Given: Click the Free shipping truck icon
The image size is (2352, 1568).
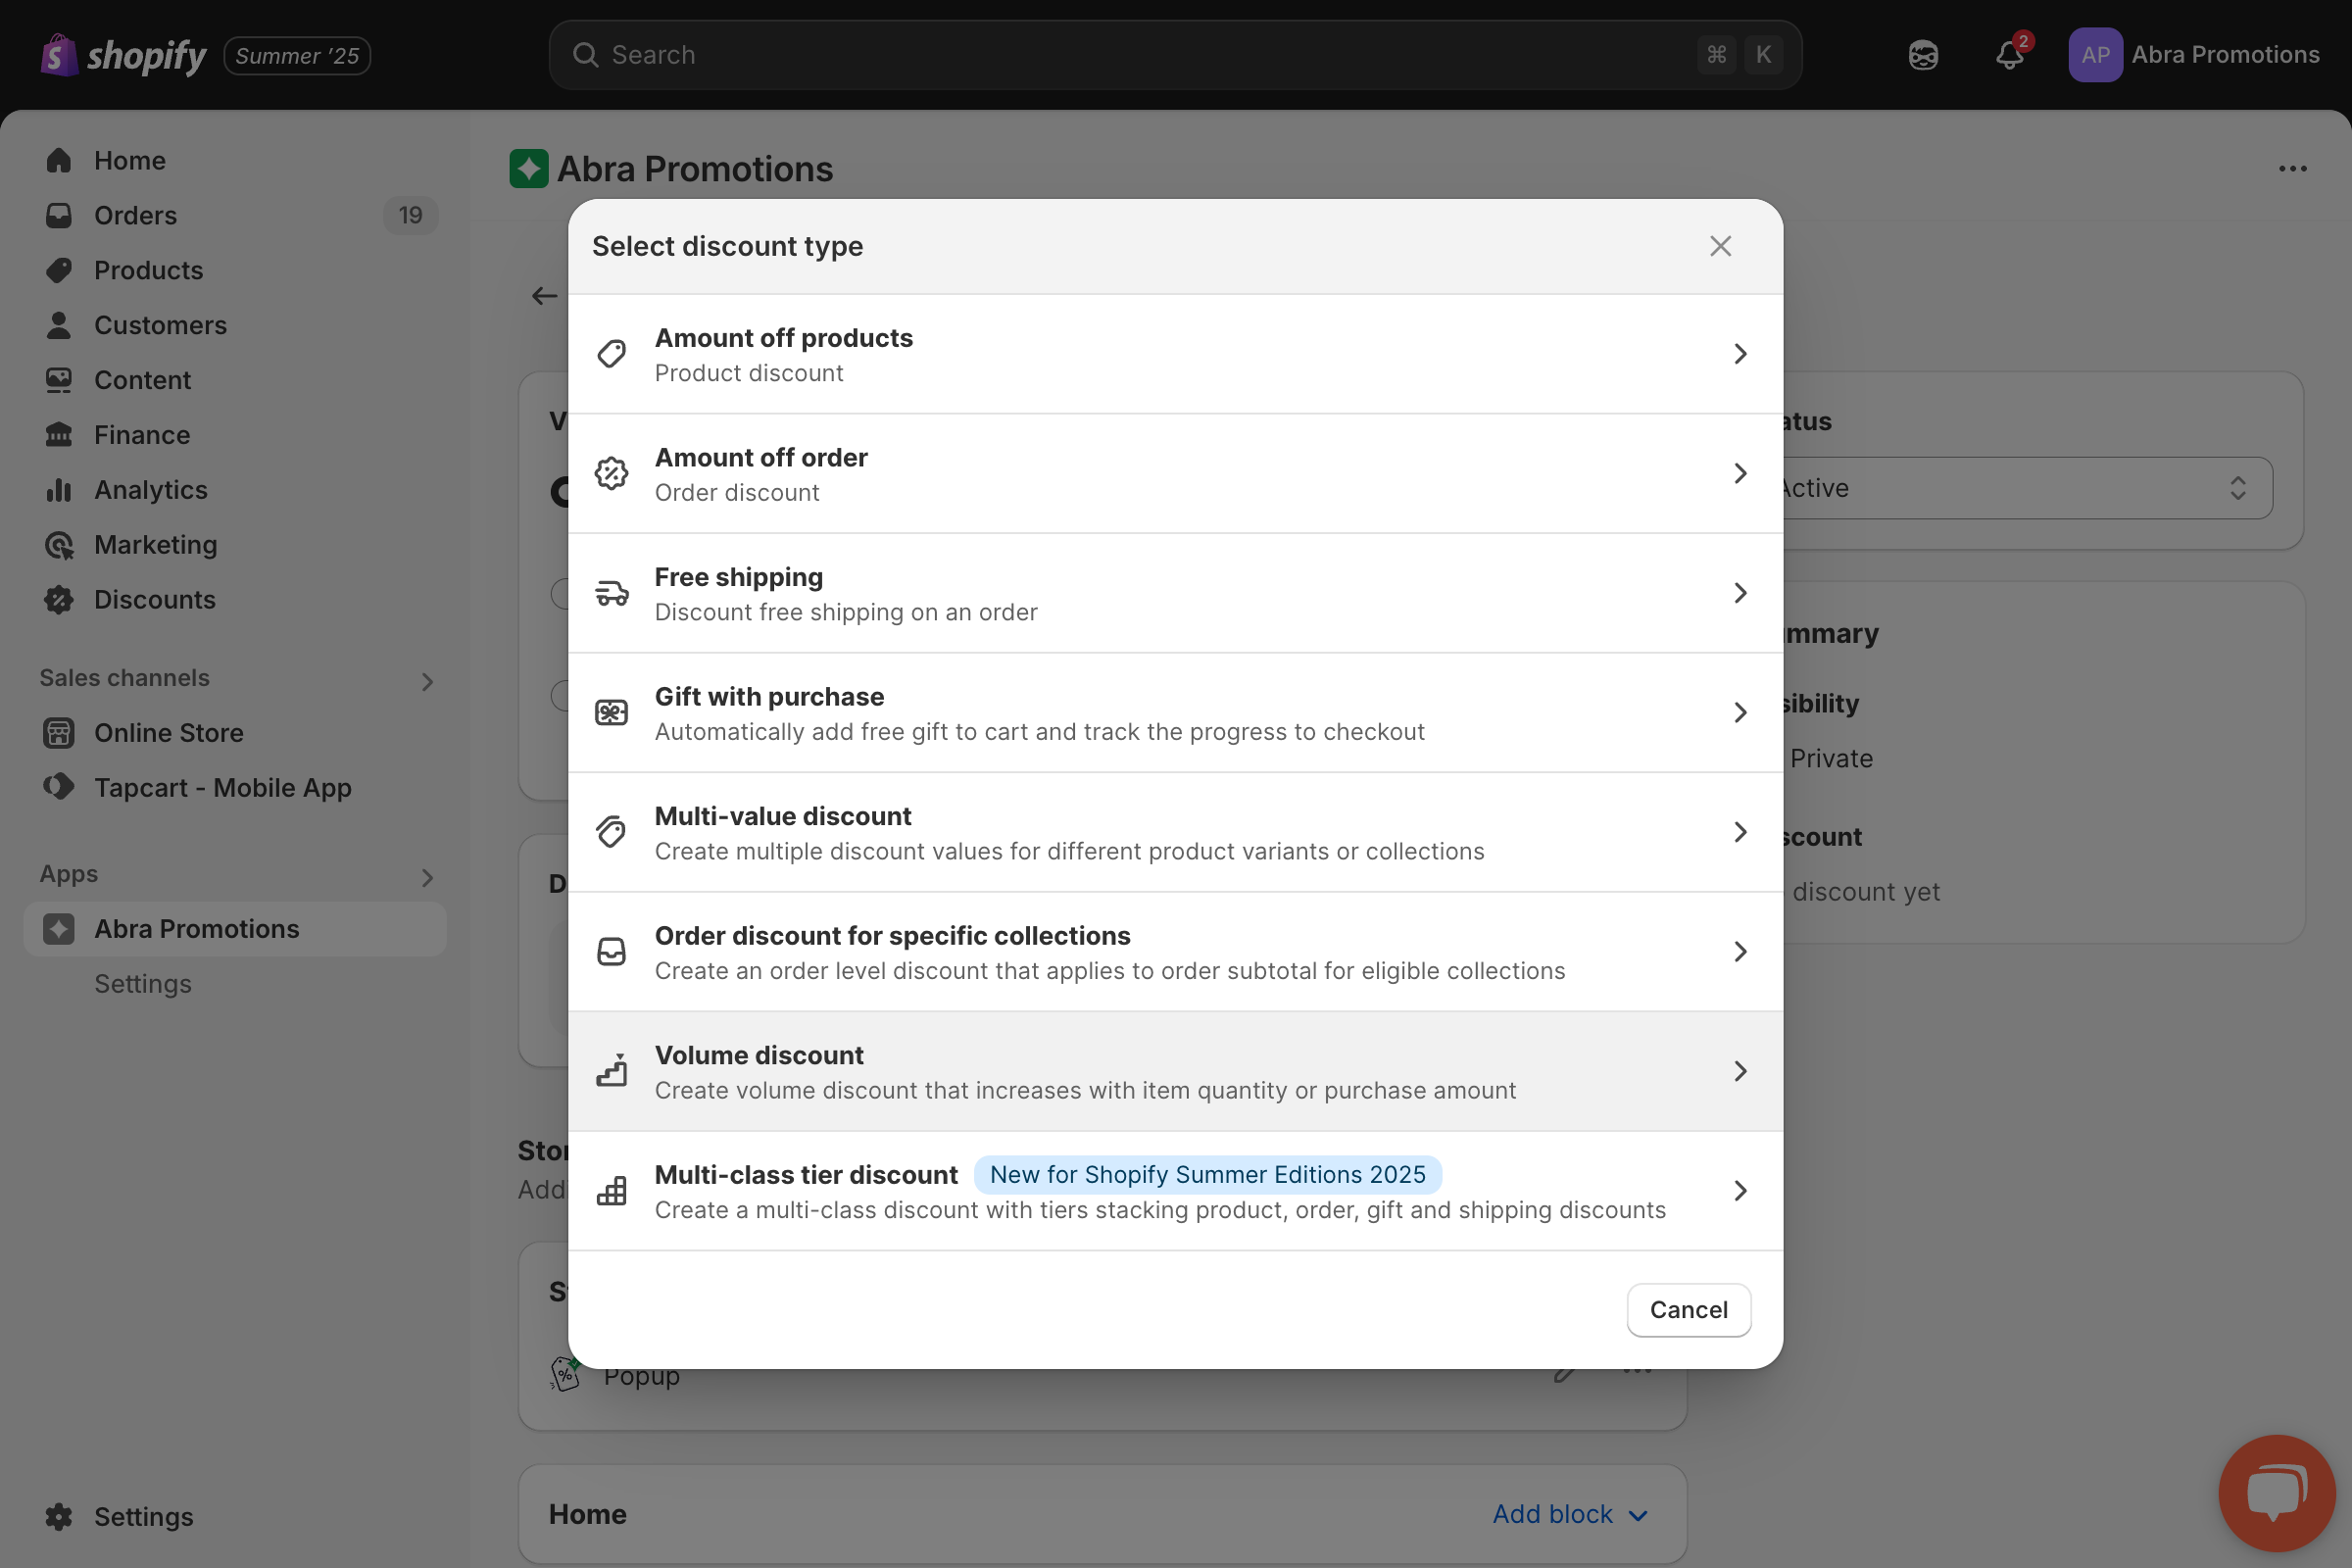Looking at the screenshot, I should coord(612,593).
